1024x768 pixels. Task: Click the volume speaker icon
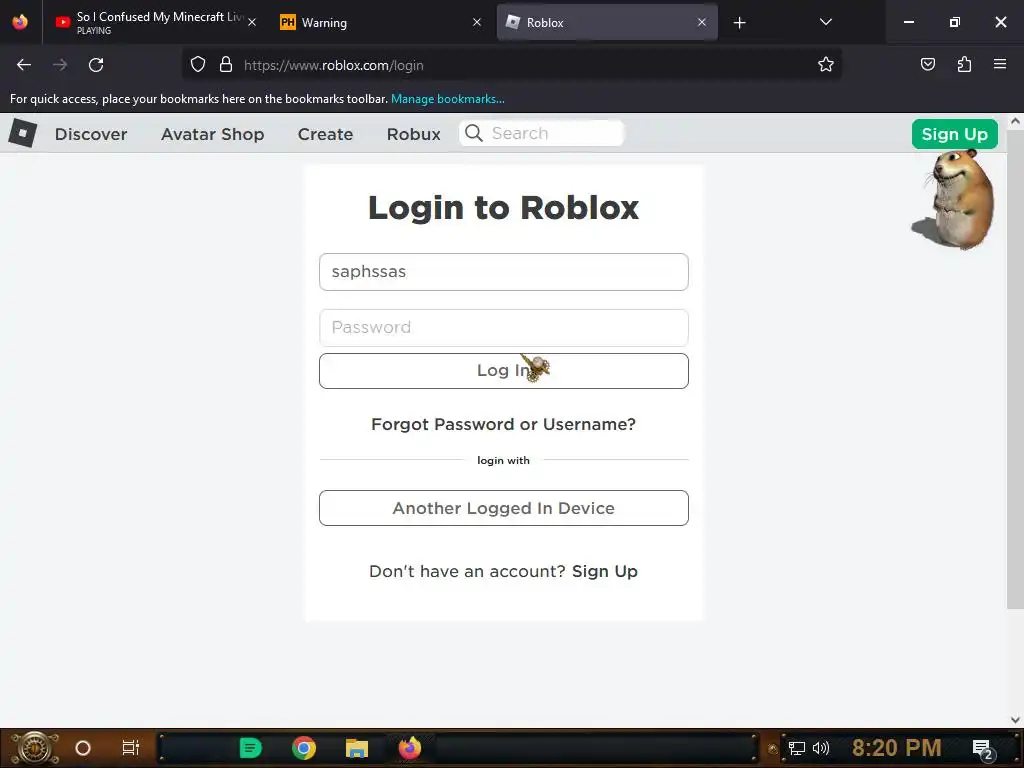(821, 748)
